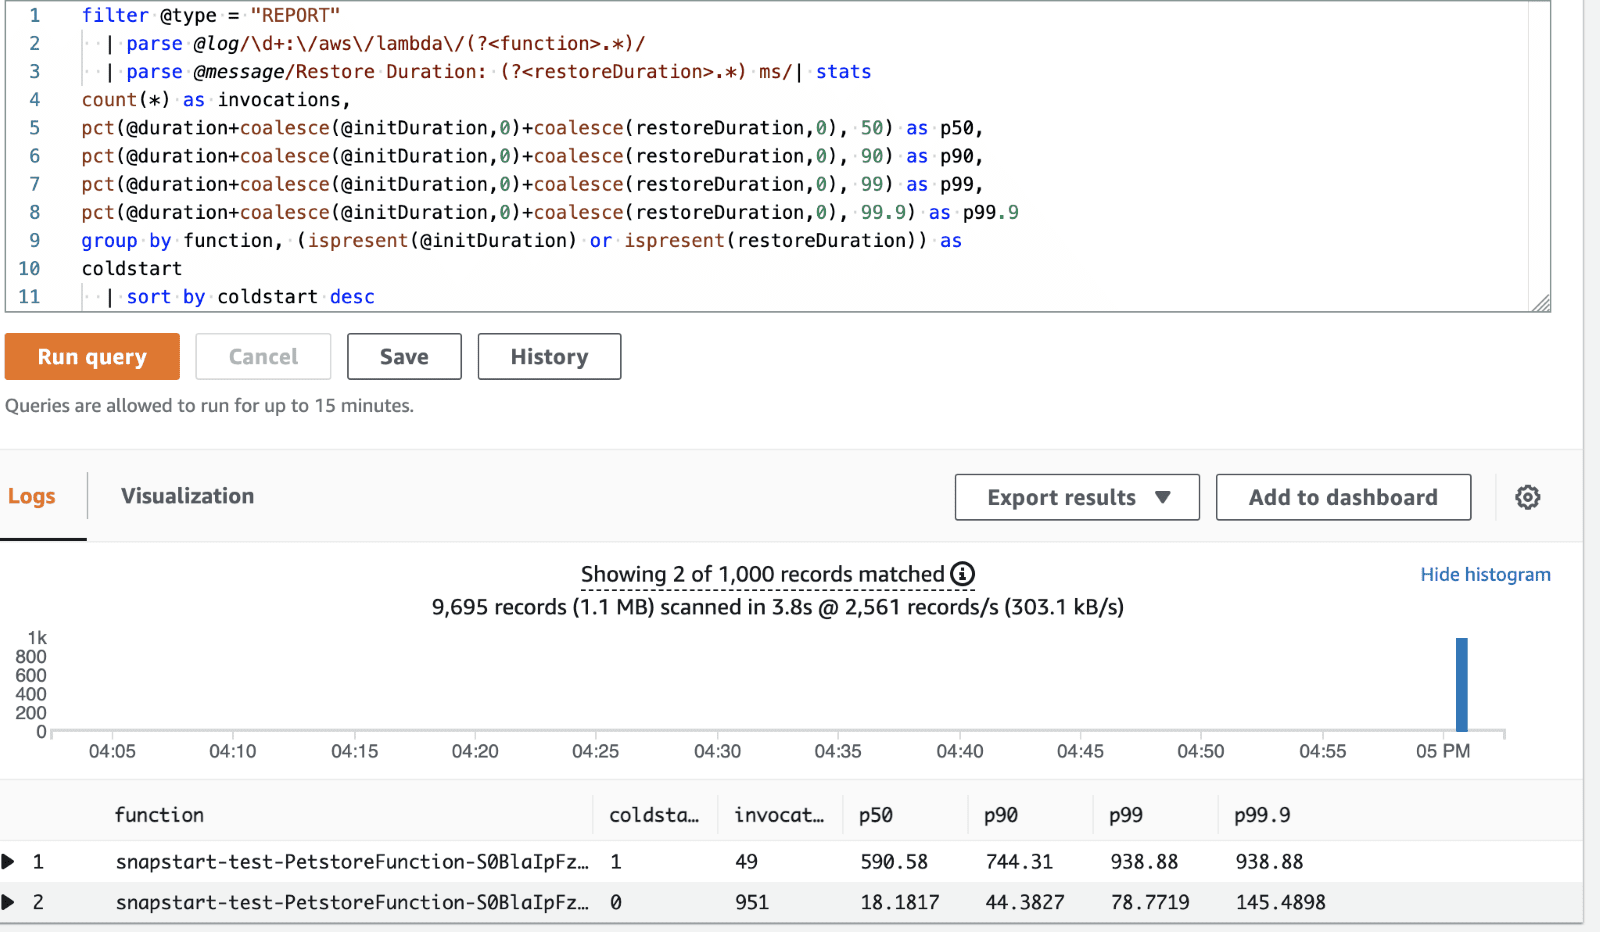Screen dimensions: 1600x932
Task: Open results settings gear icon
Action: (x=1527, y=497)
